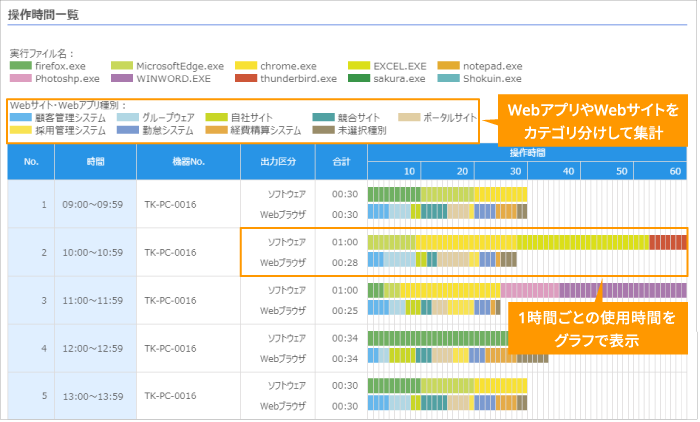The image size is (700, 422).
Task: Click the notepad.exe orange legend swatch
Action: (x=449, y=66)
